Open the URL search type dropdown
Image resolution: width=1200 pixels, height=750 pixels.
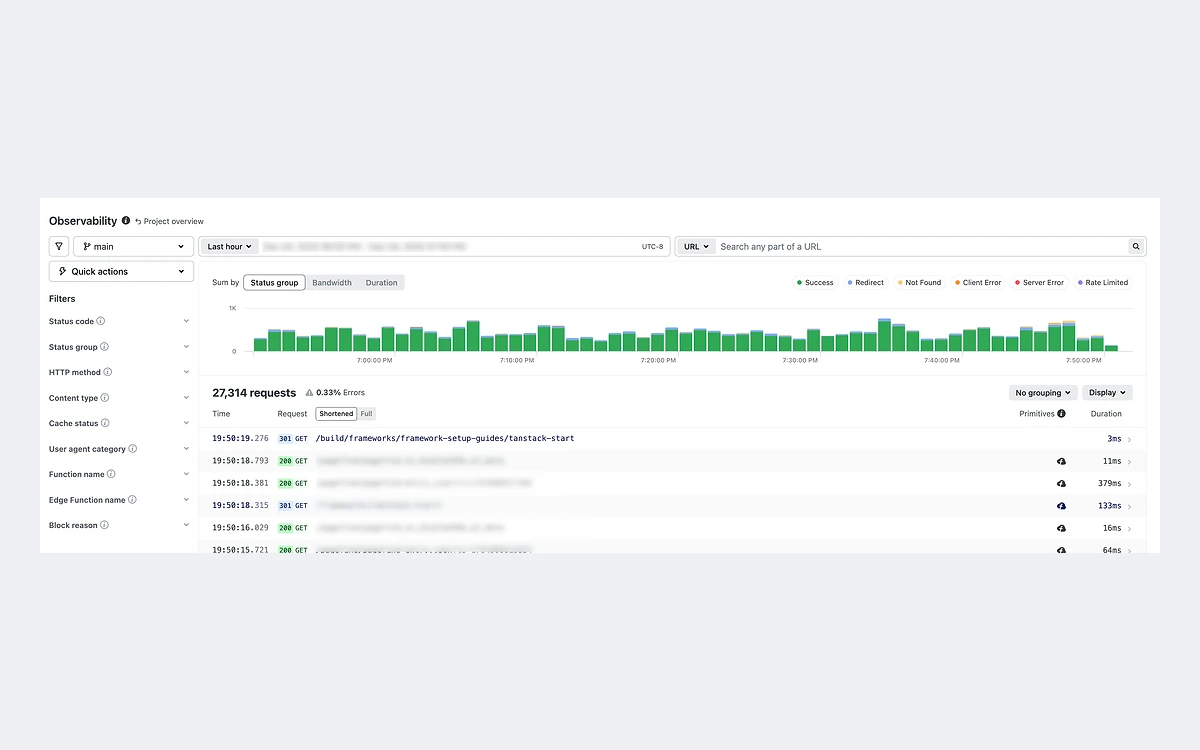click(696, 246)
